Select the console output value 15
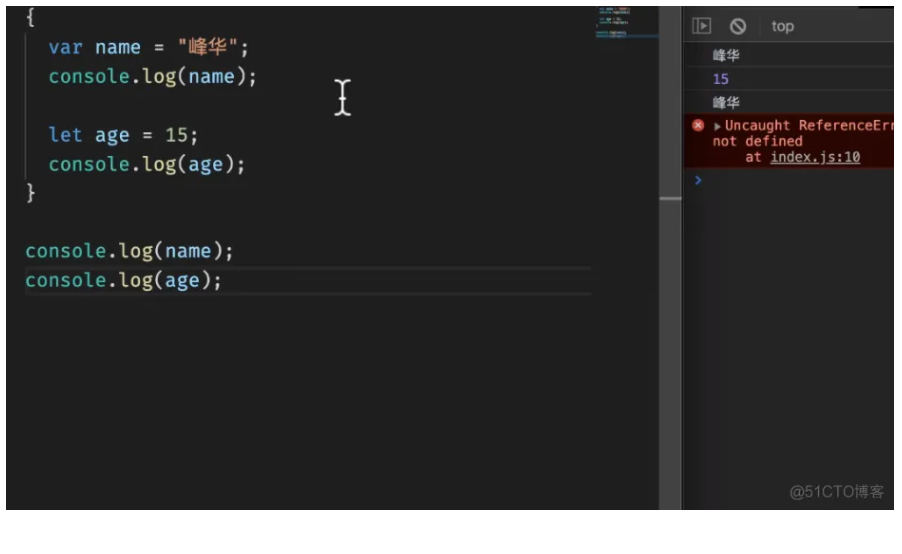The height and width of the screenshot is (554, 902). [x=721, y=79]
